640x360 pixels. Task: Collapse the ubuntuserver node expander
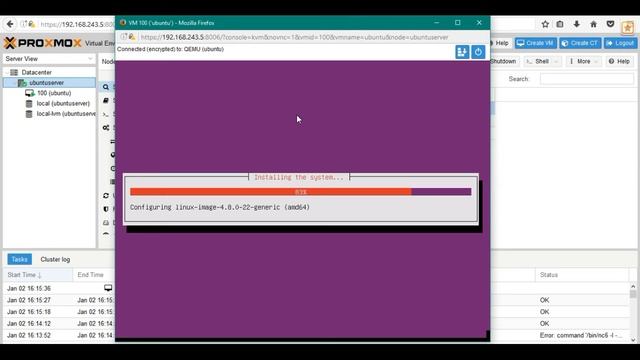tap(16, 83)
